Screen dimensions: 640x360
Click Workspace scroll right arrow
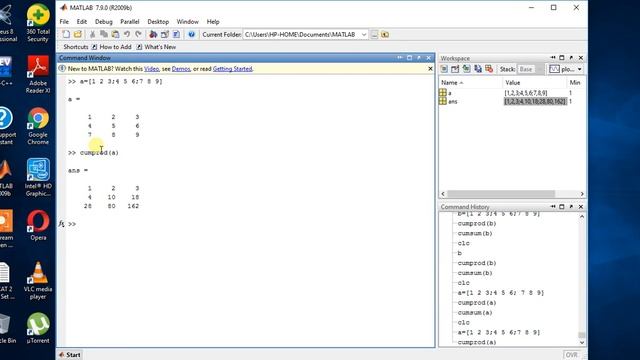click(x=582, y=194)
